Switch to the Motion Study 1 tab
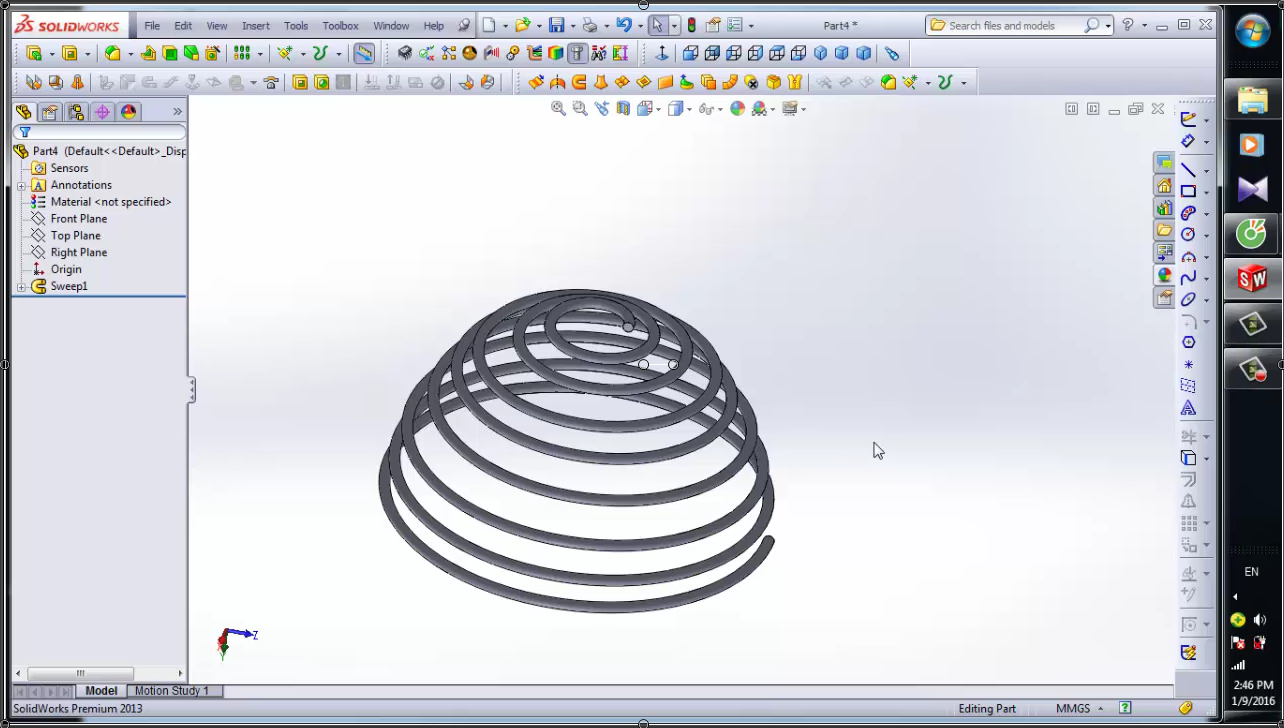The image size is (1284, 728). [172, 691]
